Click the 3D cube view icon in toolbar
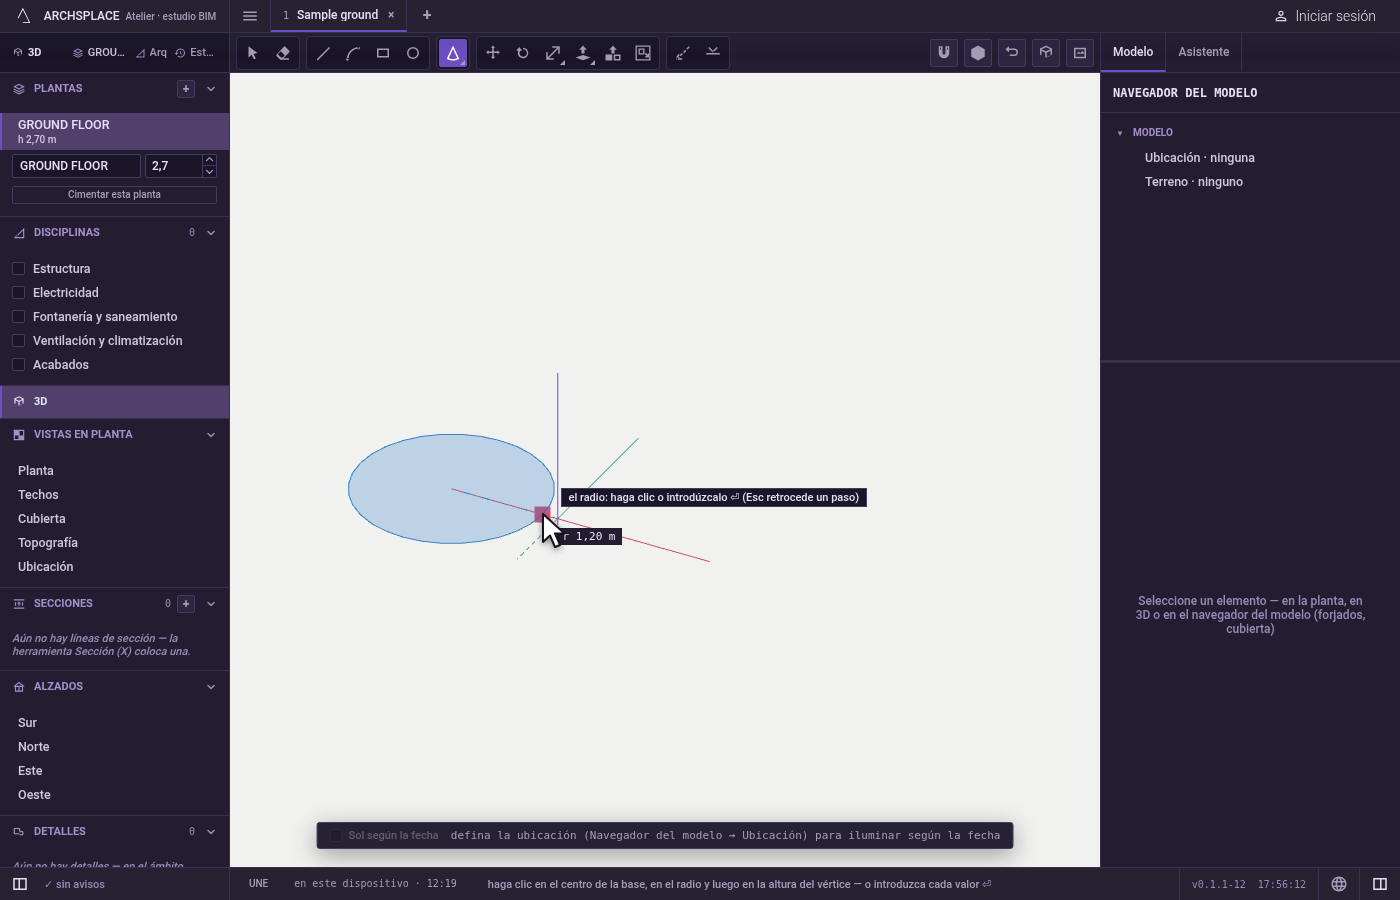 pos(1046,53)
